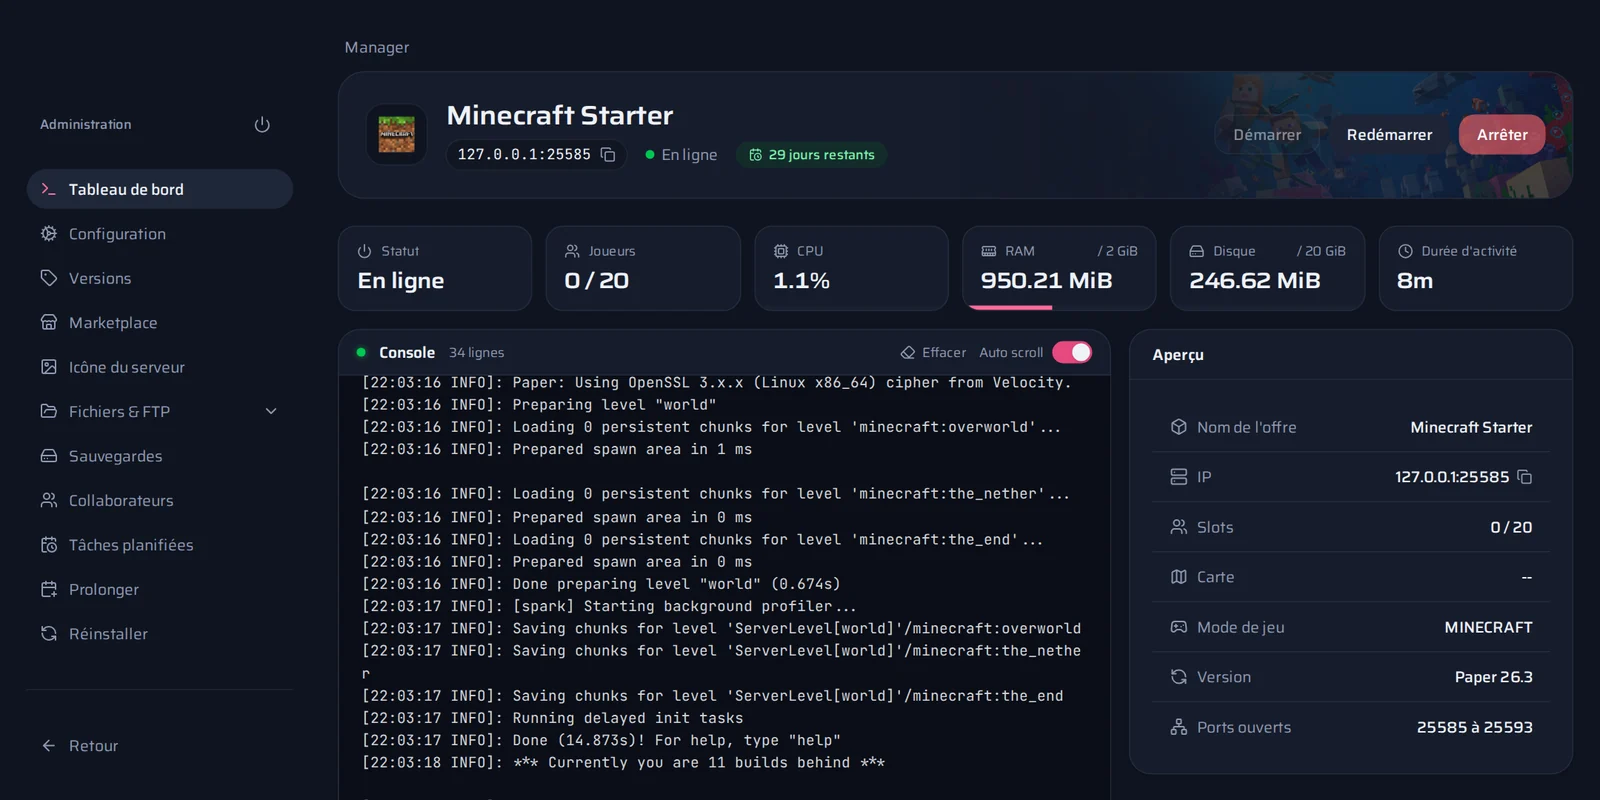Open the Prolonger page

click(160, 589)
